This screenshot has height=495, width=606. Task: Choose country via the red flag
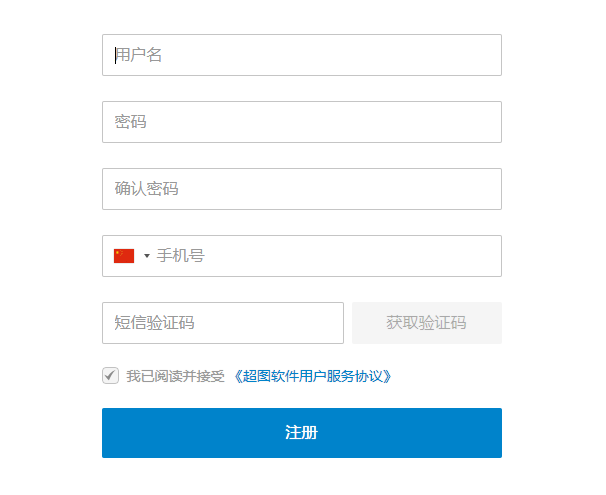pos(124,256)
